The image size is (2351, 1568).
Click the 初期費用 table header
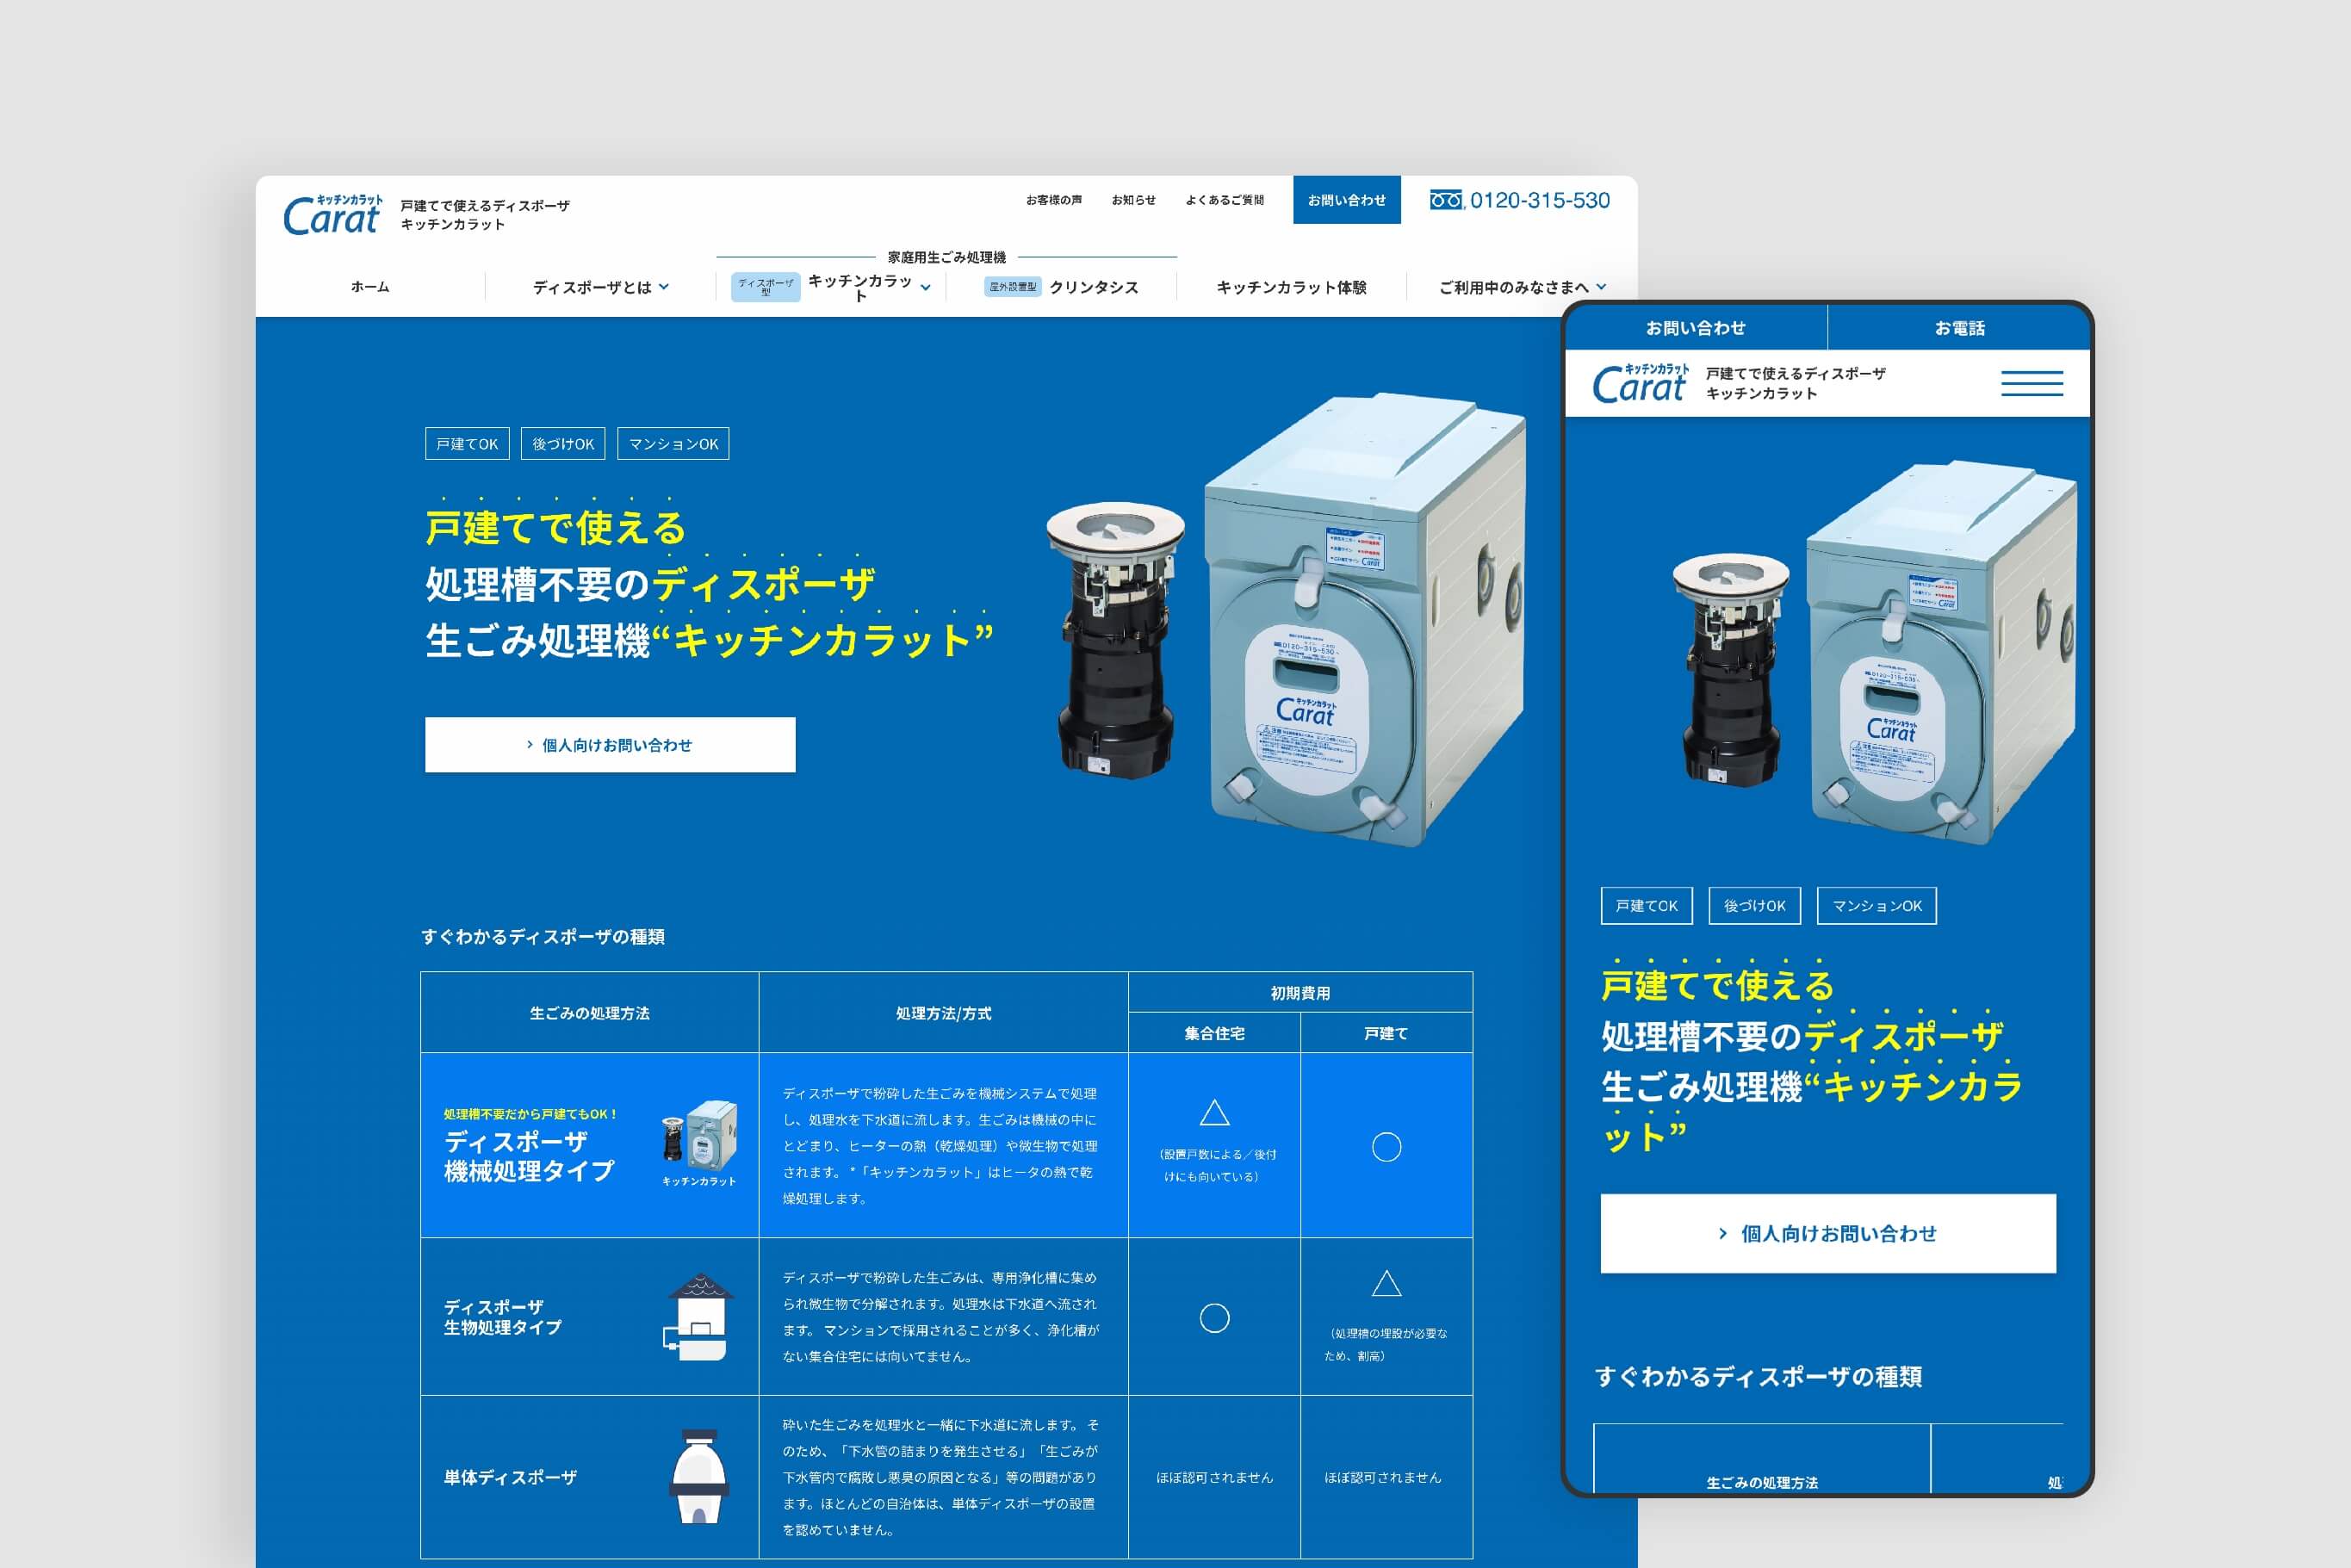[x=1300, y=993]
